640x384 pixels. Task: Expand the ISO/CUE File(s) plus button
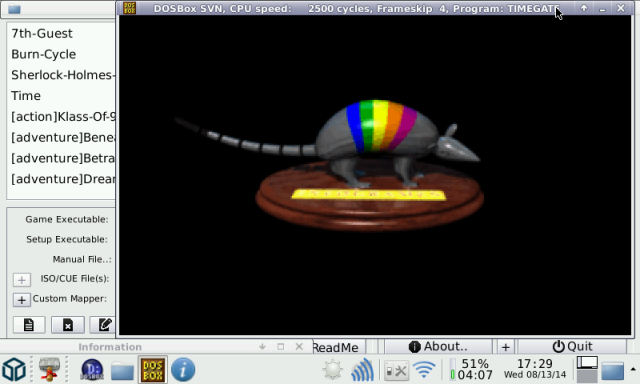[22, 280]
